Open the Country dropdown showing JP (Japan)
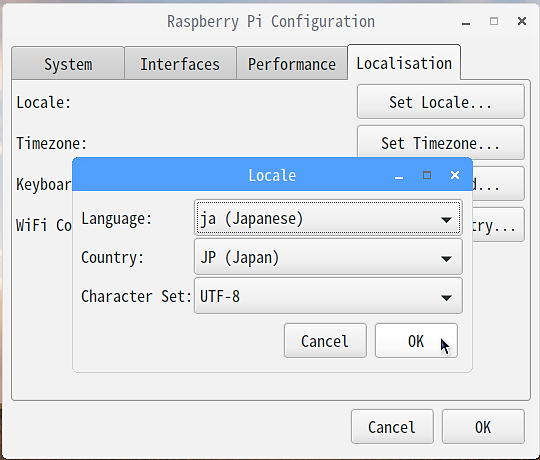Image resolution: width=540 pixels, height=460 pixels. click(x=328, y=257)
